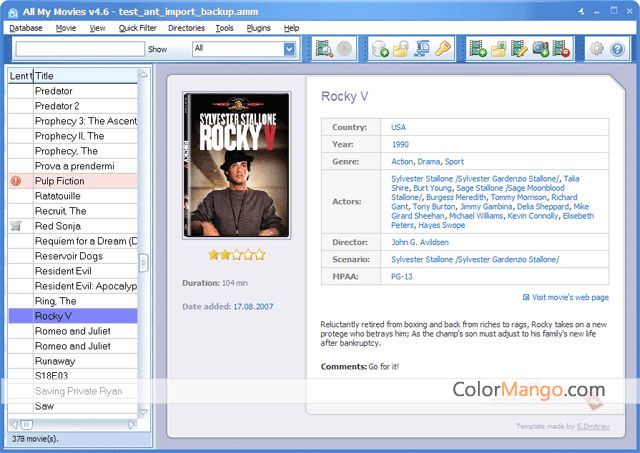This screenshot has height=453, width=640.
Task: Click the star rating under the cover
Action: click(235, 256)
